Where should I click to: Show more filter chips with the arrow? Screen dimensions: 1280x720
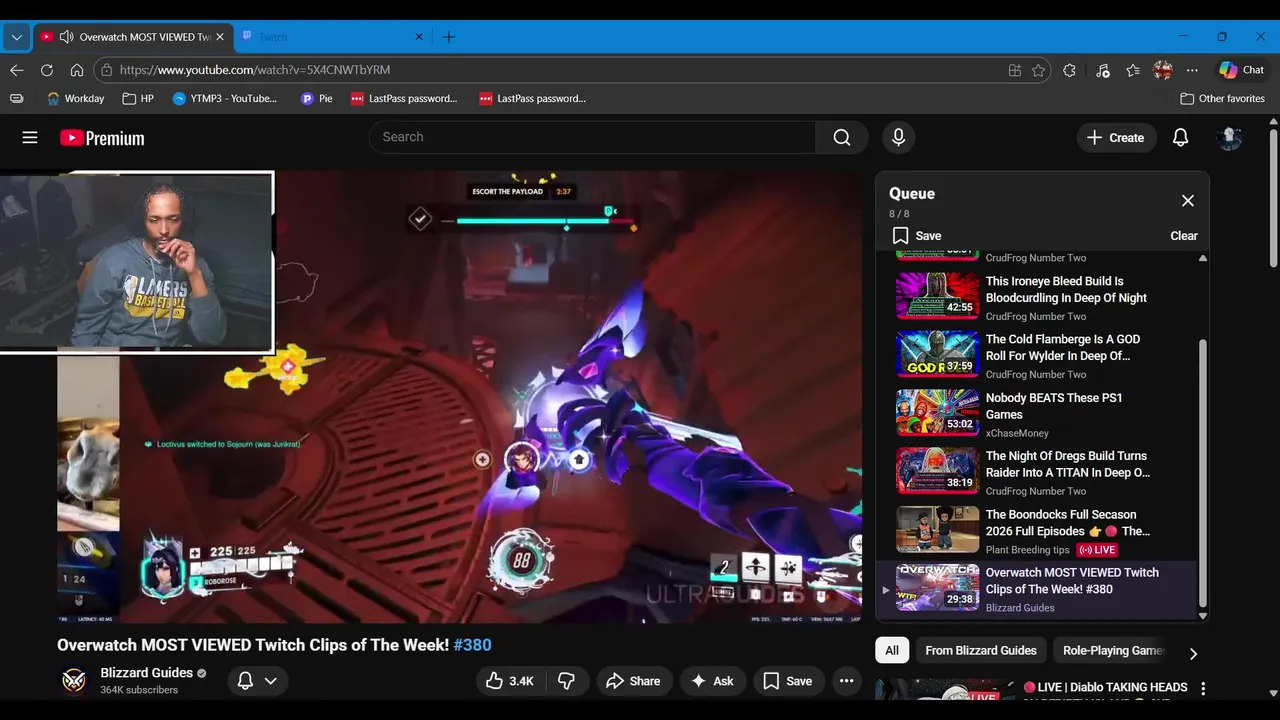(x=1192, y=653)
